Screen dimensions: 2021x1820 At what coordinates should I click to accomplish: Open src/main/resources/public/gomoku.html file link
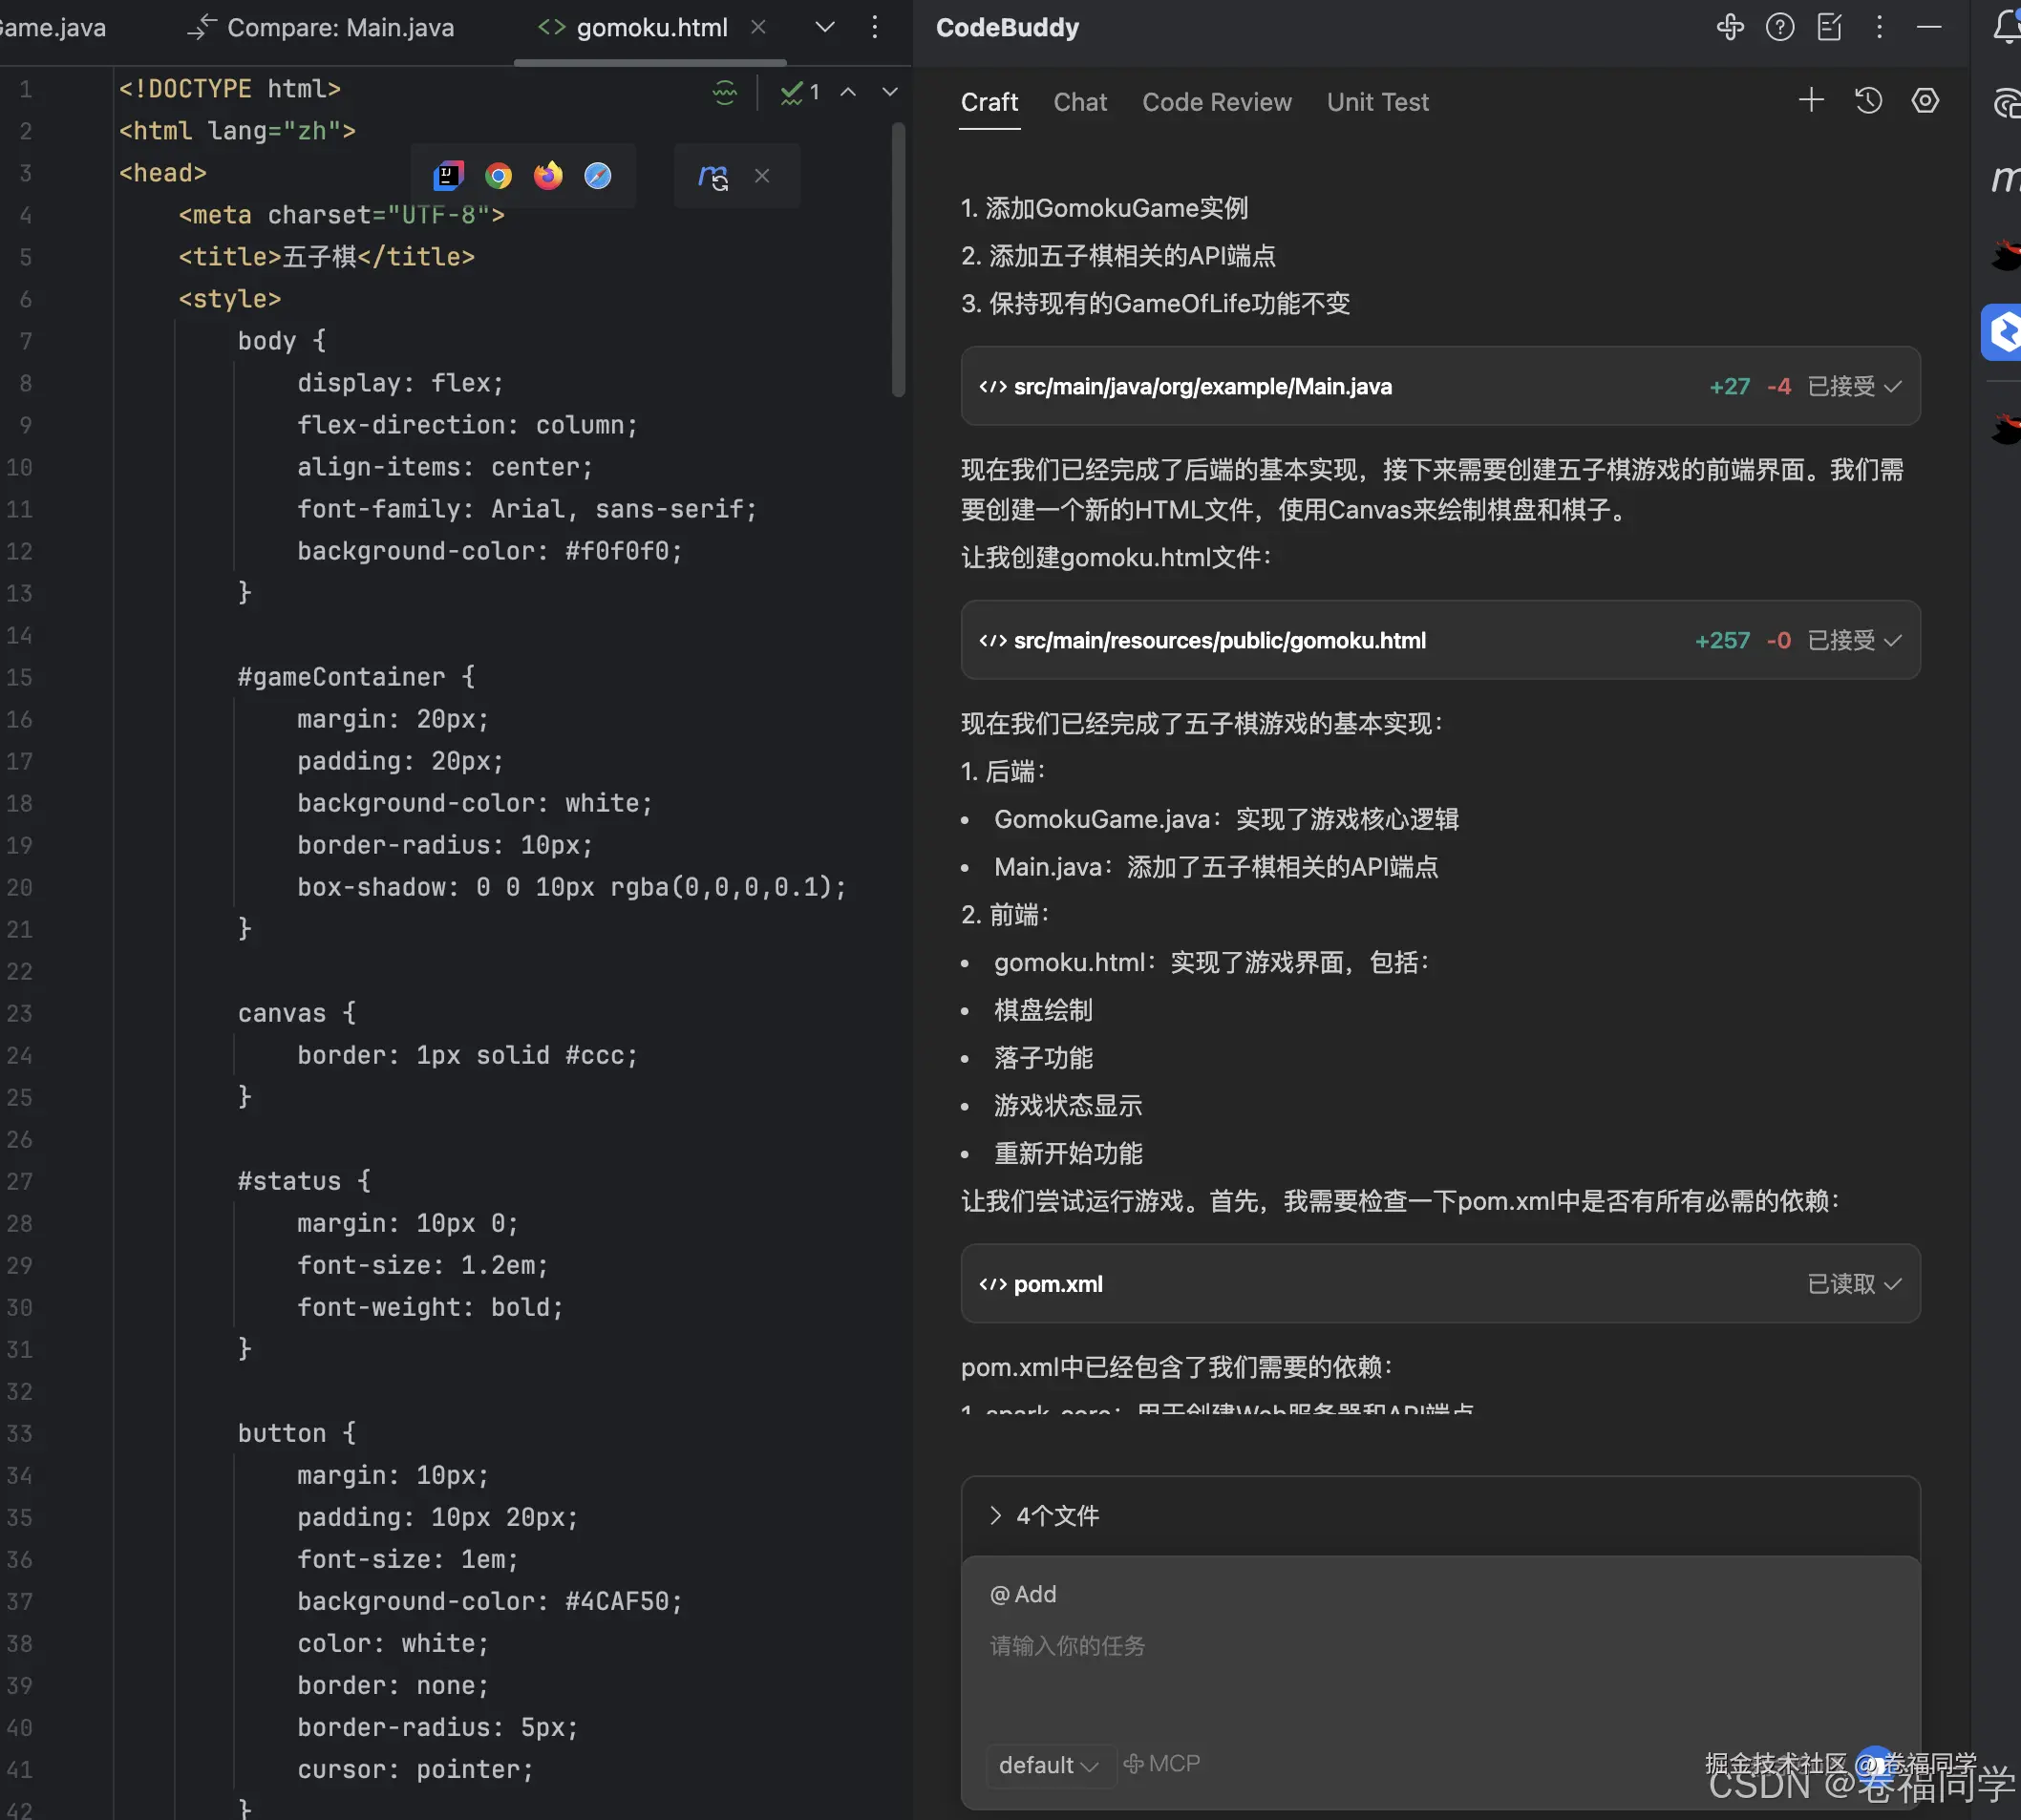[1219, 641]
